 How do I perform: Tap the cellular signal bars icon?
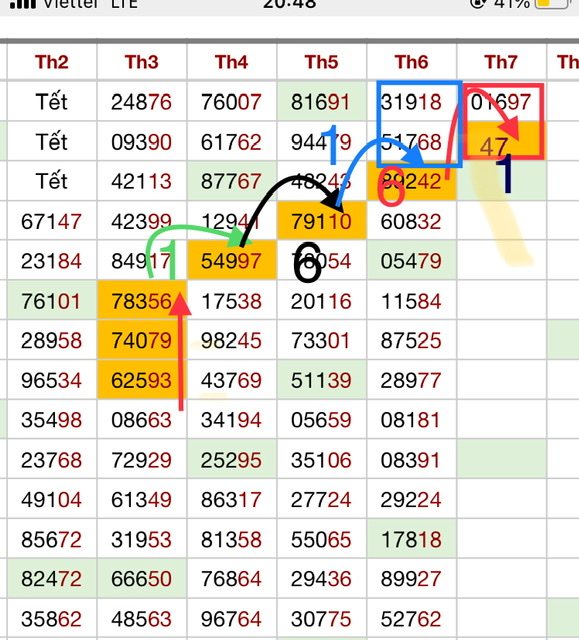click(23, 4)
